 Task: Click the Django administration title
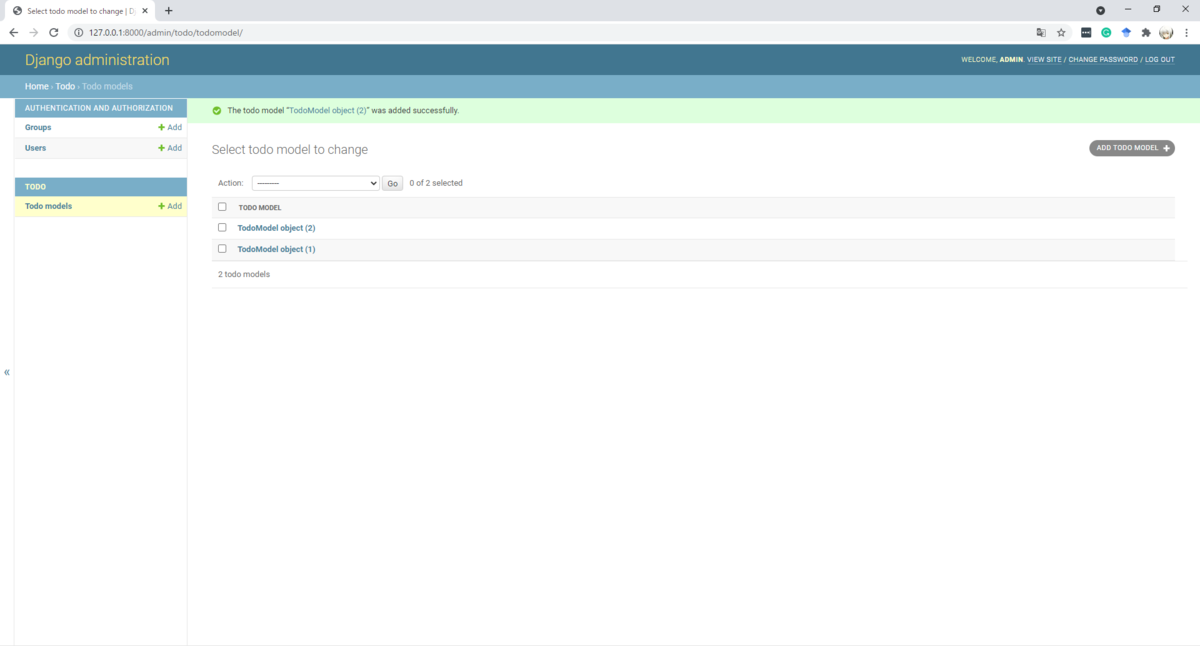point(97,60)
